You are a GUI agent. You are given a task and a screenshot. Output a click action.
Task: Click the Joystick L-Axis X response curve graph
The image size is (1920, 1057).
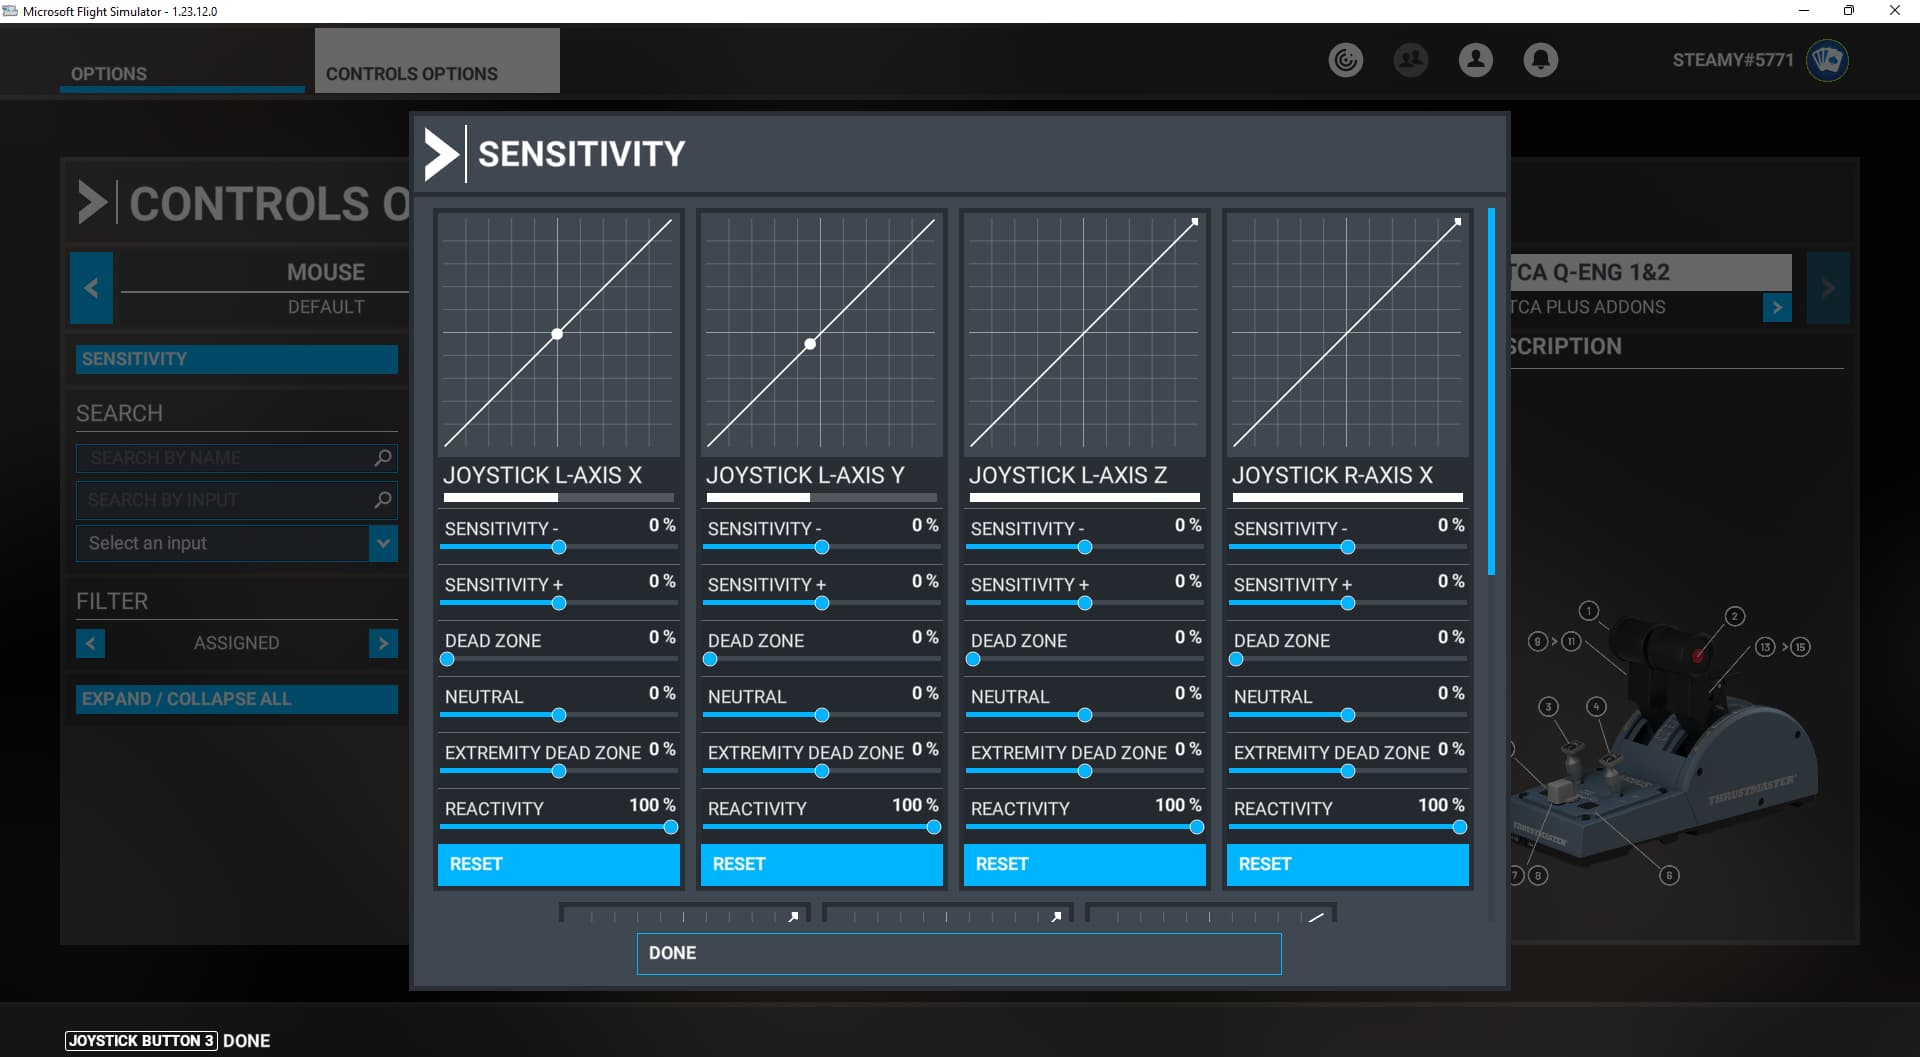click(559, 333)
